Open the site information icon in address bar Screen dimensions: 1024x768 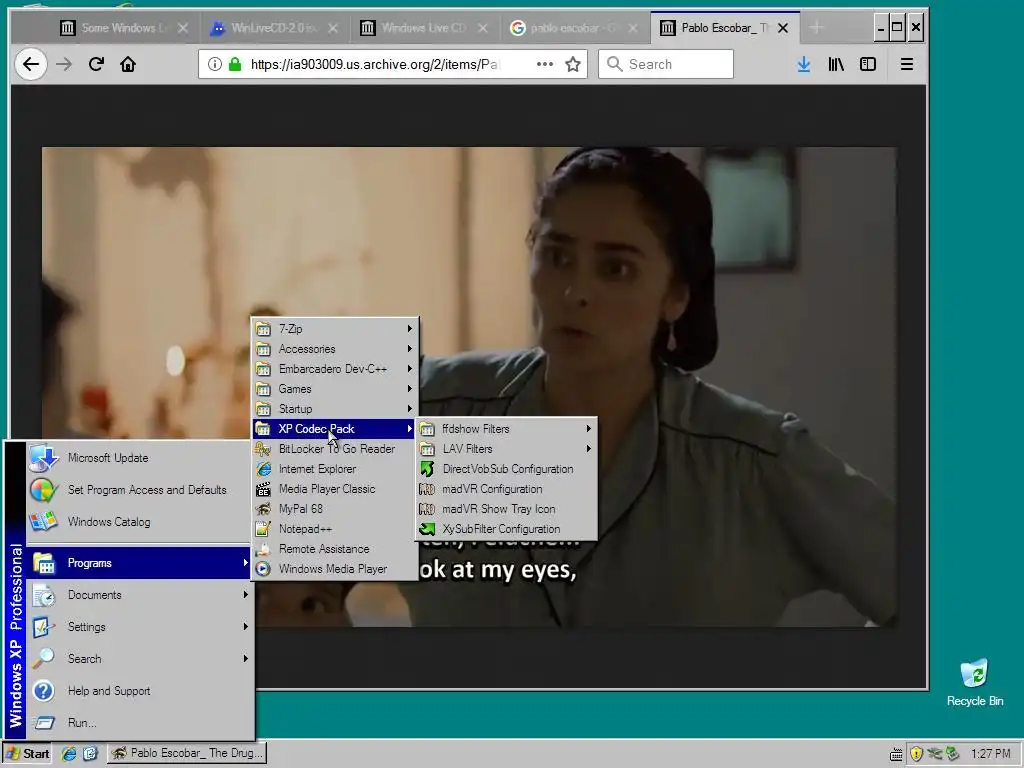pos(214,64)
